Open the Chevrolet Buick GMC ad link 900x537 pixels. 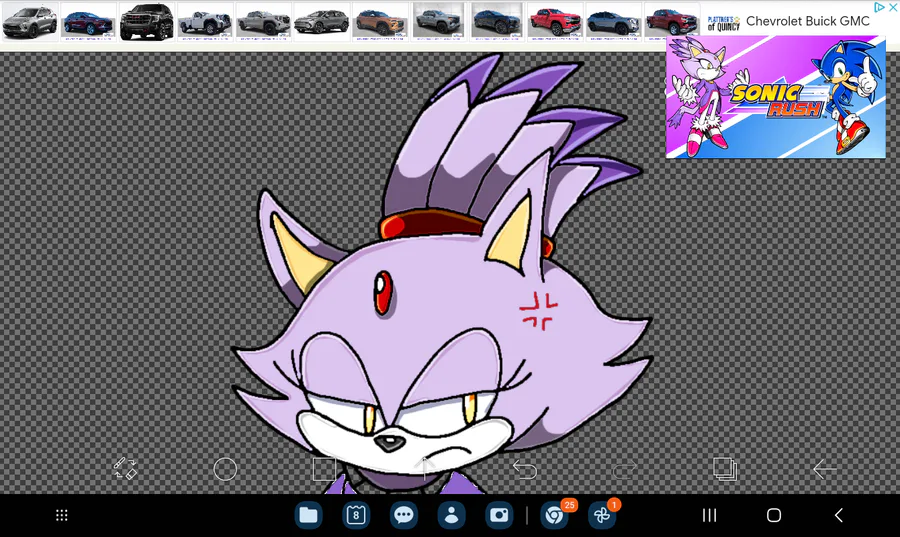click(808, 21)
